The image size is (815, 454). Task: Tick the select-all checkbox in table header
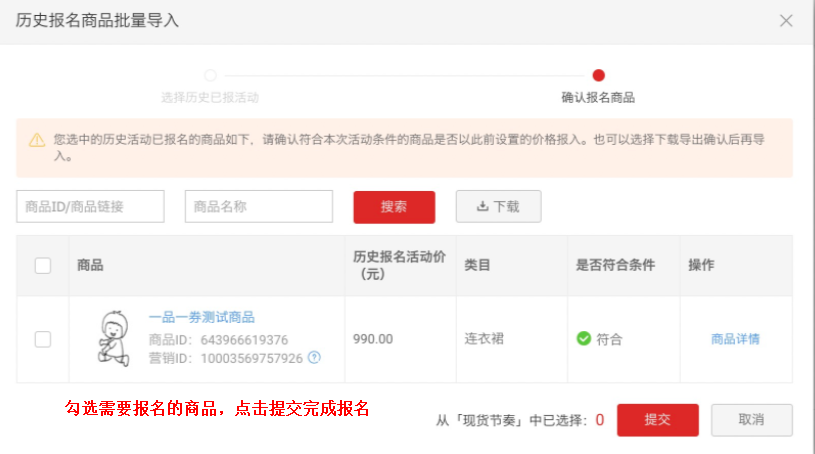43,265
